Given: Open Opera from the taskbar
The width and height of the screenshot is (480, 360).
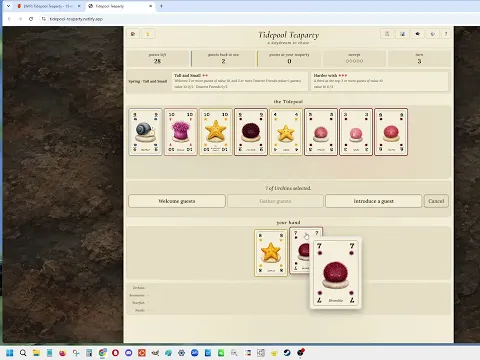Looking at the screenshot, I should [115, 353].
